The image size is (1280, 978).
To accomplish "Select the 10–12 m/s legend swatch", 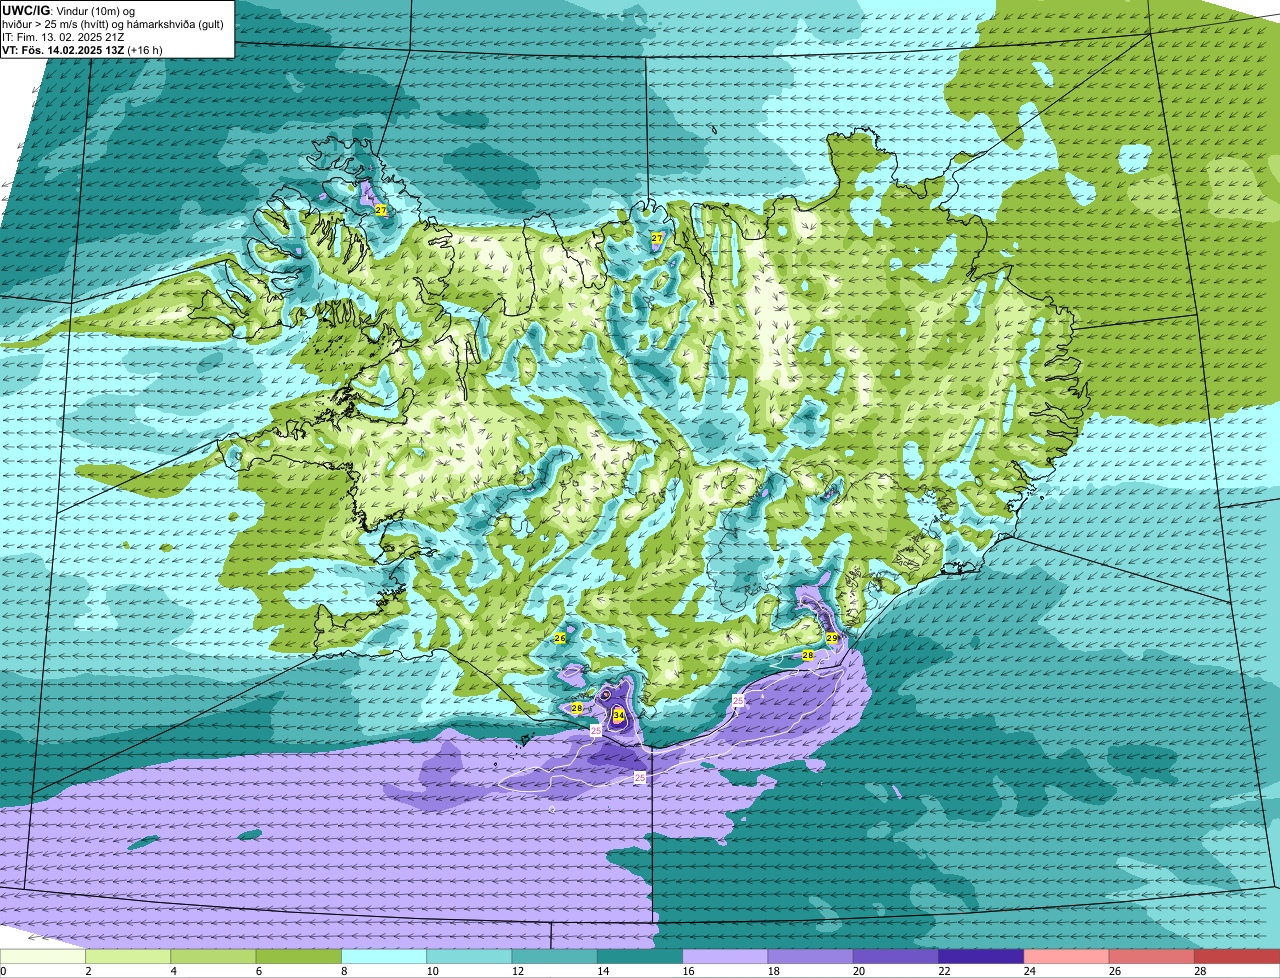I will (469, 956).
